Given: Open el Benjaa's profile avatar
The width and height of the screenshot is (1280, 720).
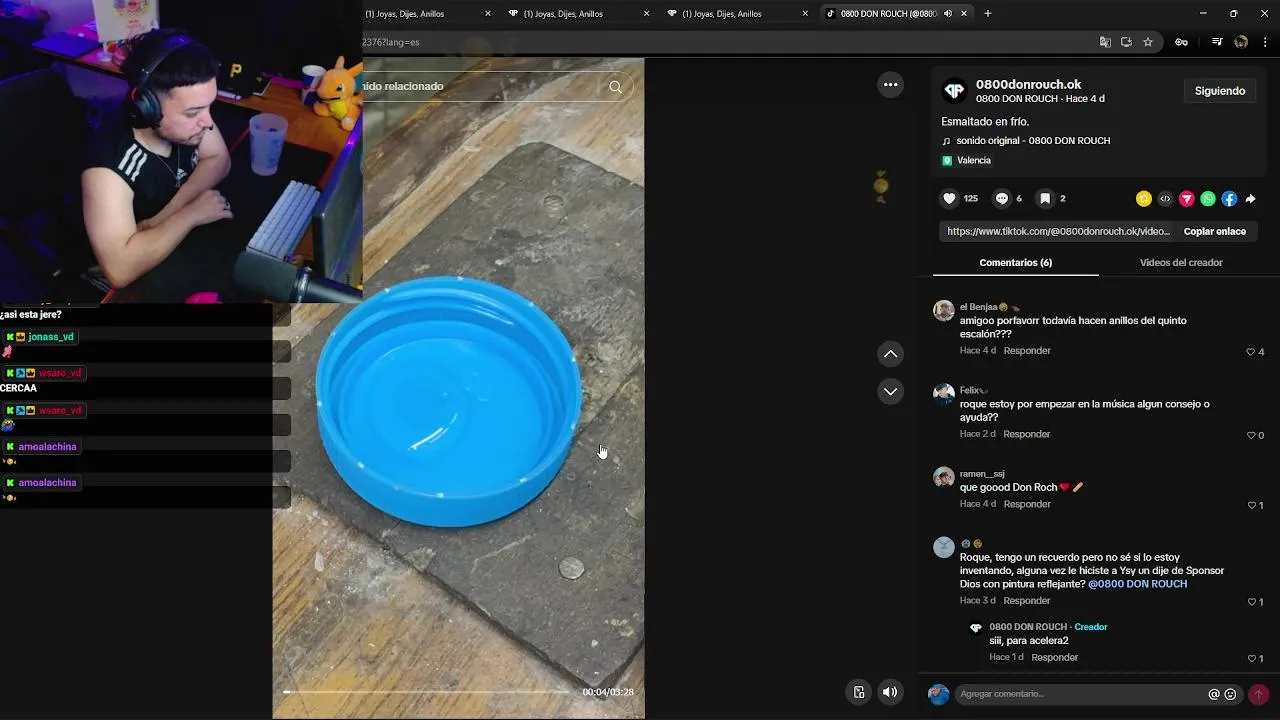Looking at the screenshot, I should click(x=944, y=310).
